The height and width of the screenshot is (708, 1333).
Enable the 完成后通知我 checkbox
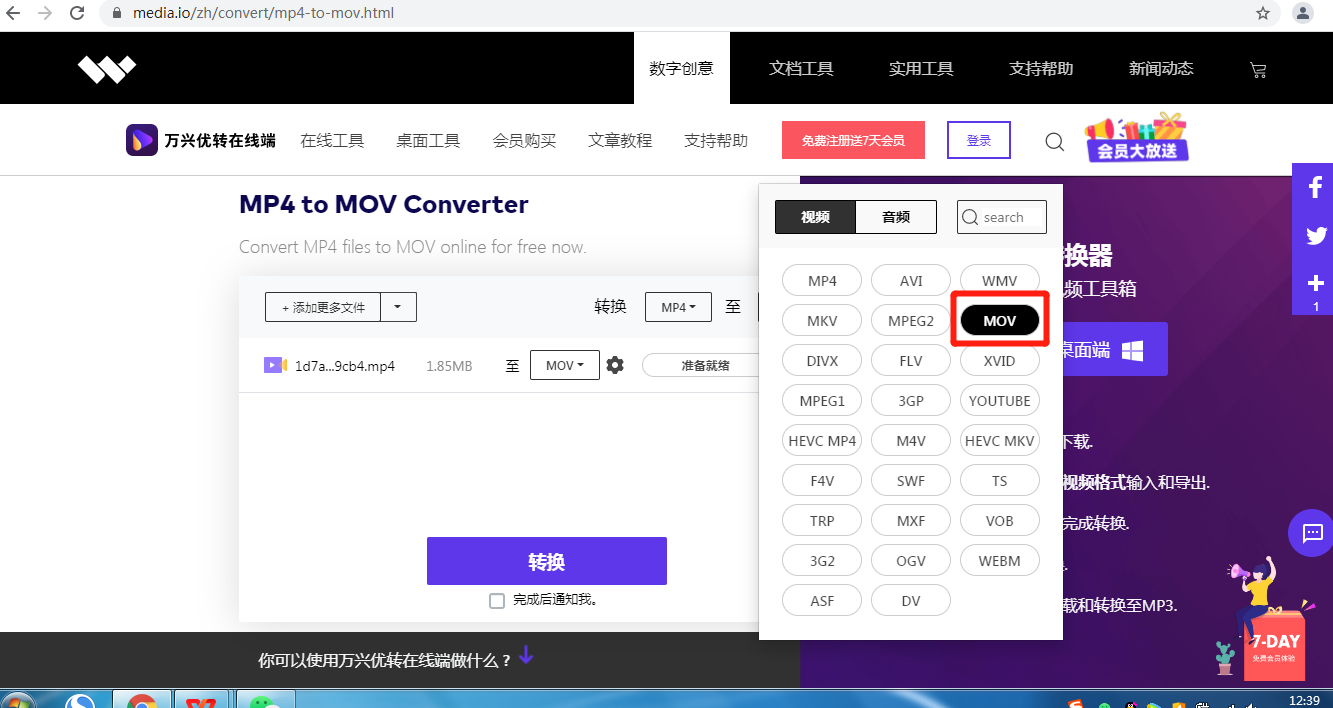[x=497, y=600]
